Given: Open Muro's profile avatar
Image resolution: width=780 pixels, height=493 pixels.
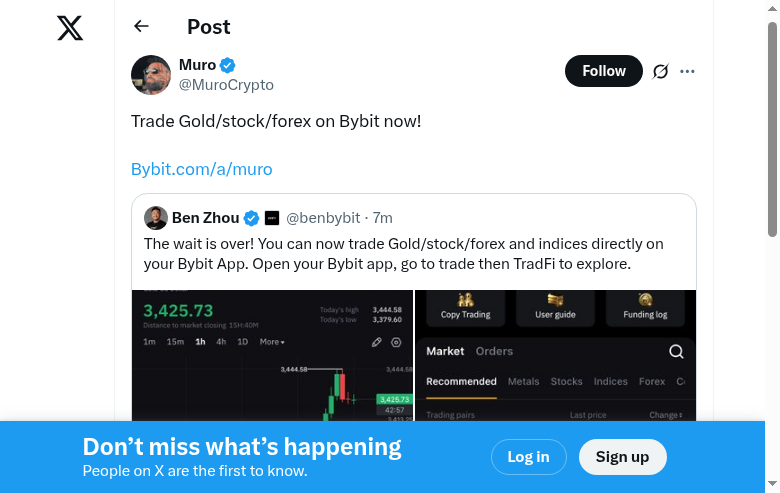Looking at the screenshot, I should coord(151,75).
